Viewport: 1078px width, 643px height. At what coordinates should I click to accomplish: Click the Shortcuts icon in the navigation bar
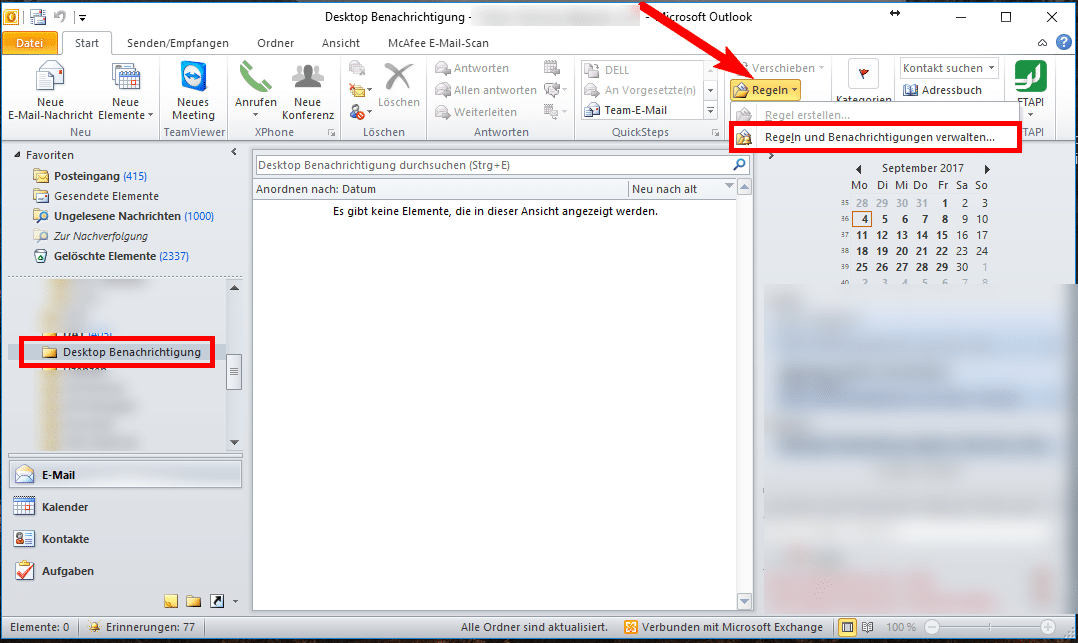pyautogui.click(x=217, y=601)
